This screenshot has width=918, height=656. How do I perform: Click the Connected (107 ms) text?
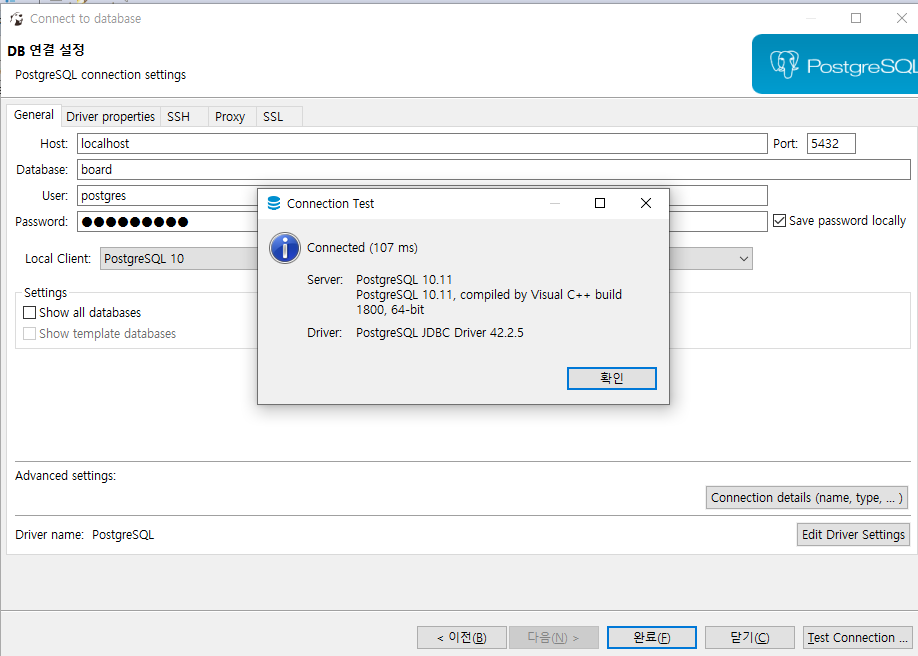point(362,248)
